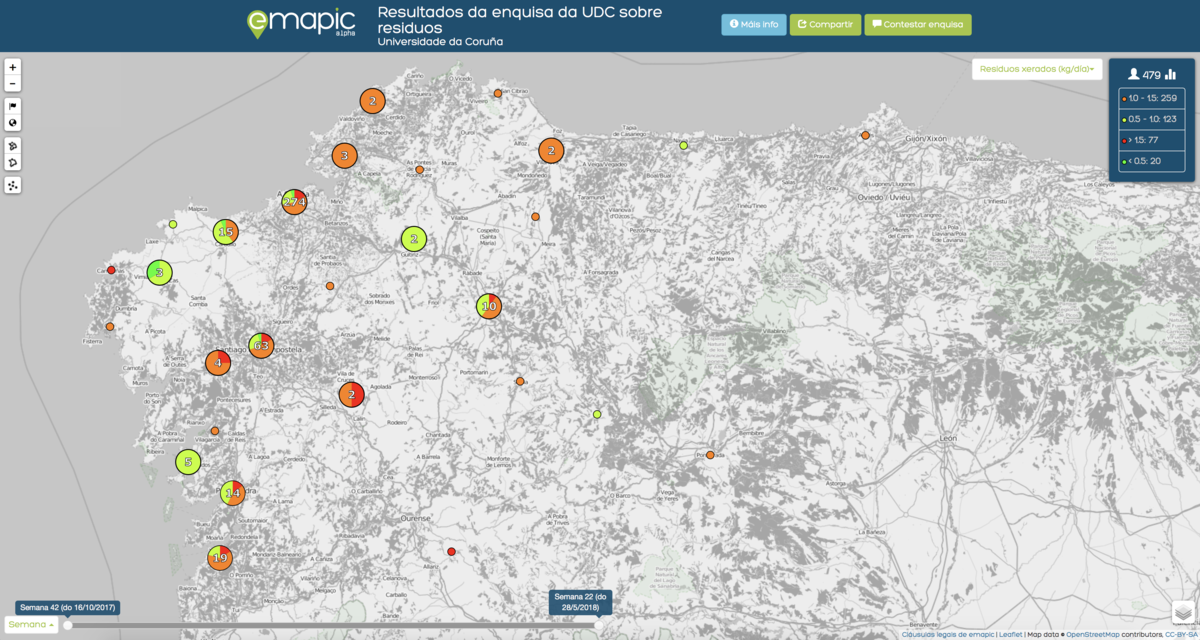Screen dimensions: 1200x640
Task: Click the bar chart statistics icon
Action: tap(1170, 74)
